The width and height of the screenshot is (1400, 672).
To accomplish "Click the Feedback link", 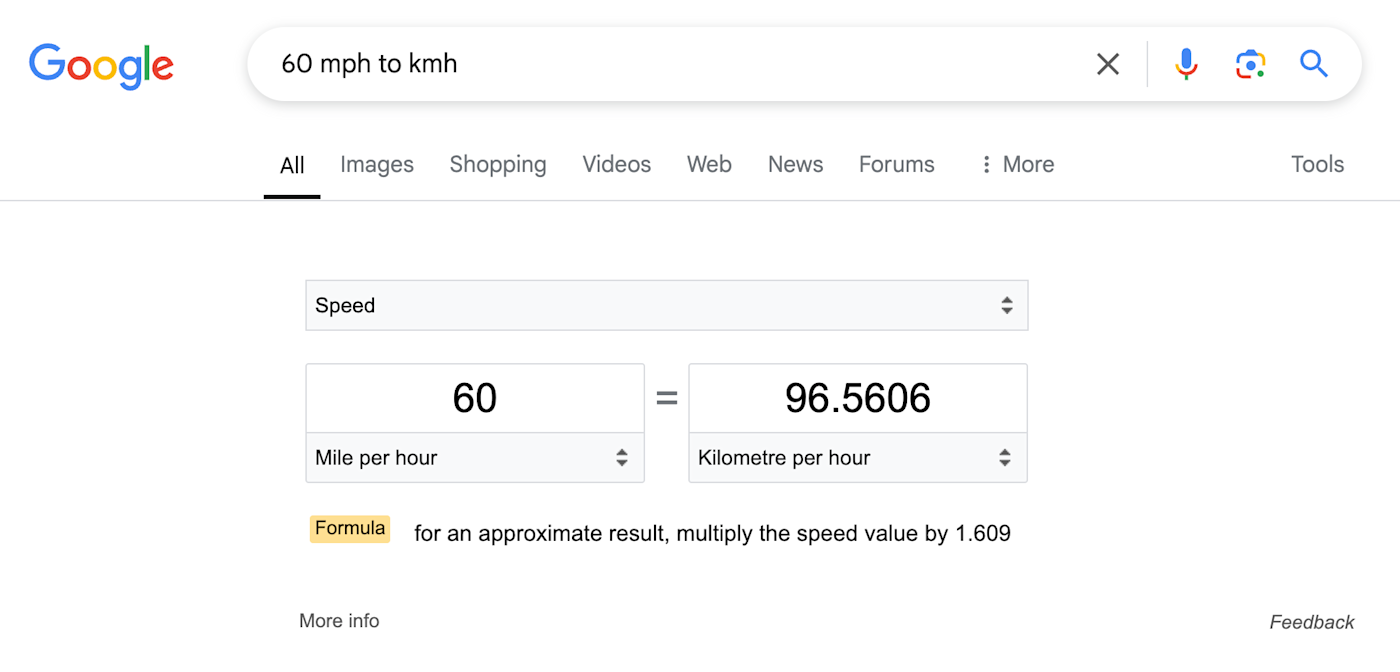I will coord(1312,622).
